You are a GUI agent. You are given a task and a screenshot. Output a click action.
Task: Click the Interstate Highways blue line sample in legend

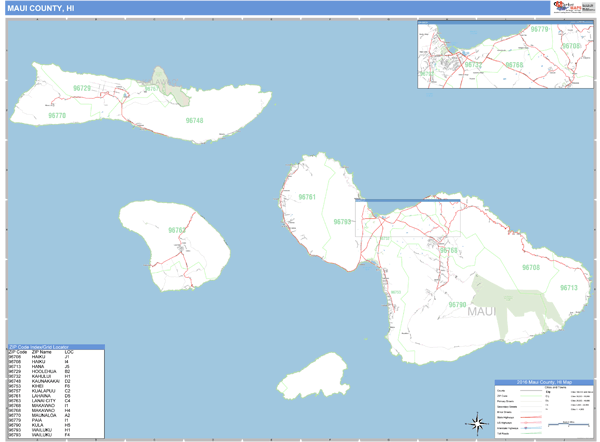[531, 428]
